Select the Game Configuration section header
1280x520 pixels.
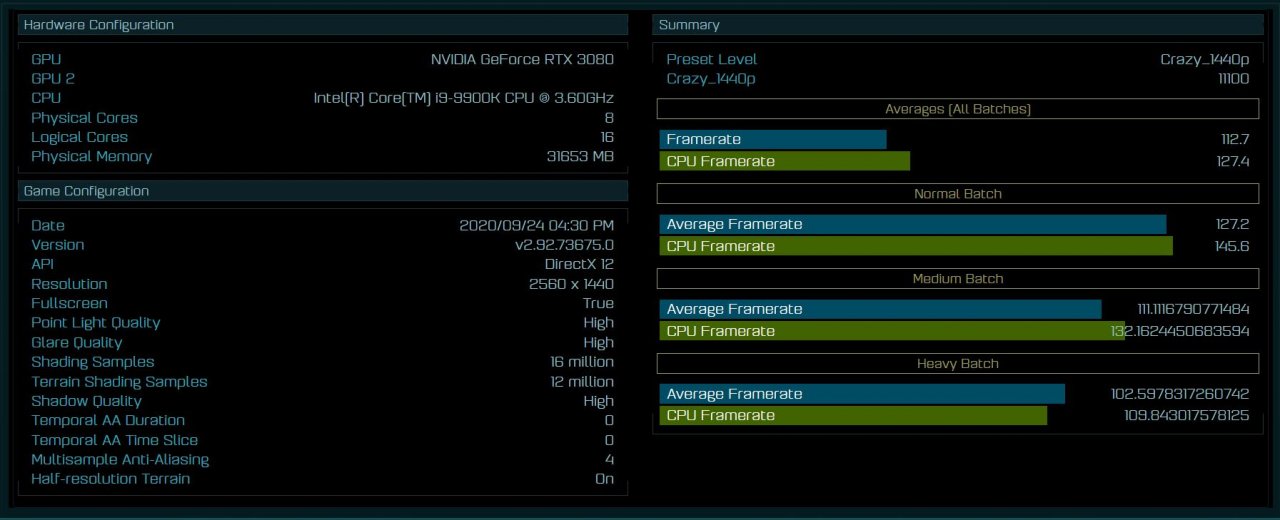tap(323, 191)
